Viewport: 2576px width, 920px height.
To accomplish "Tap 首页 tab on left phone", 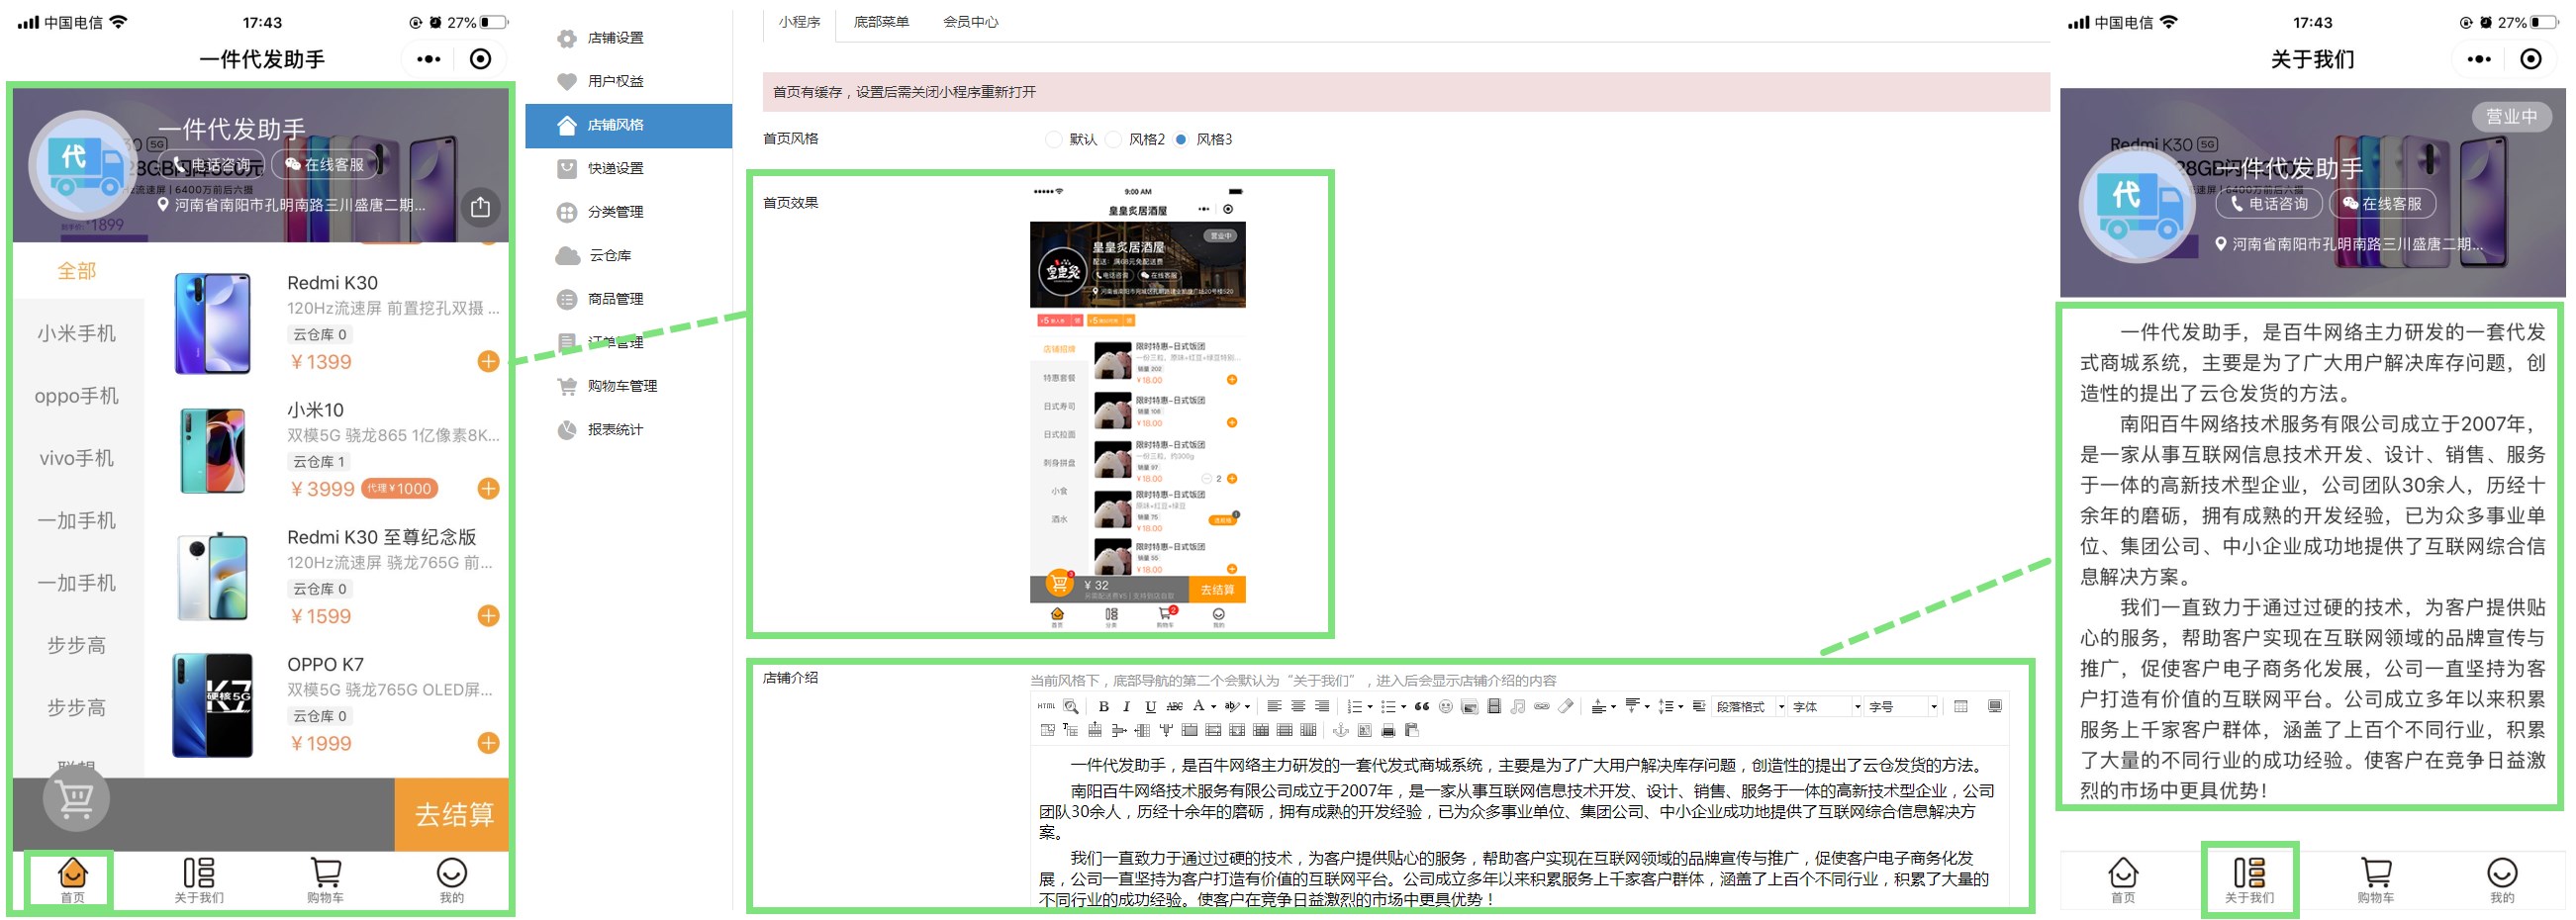I will tap(72, 879).
